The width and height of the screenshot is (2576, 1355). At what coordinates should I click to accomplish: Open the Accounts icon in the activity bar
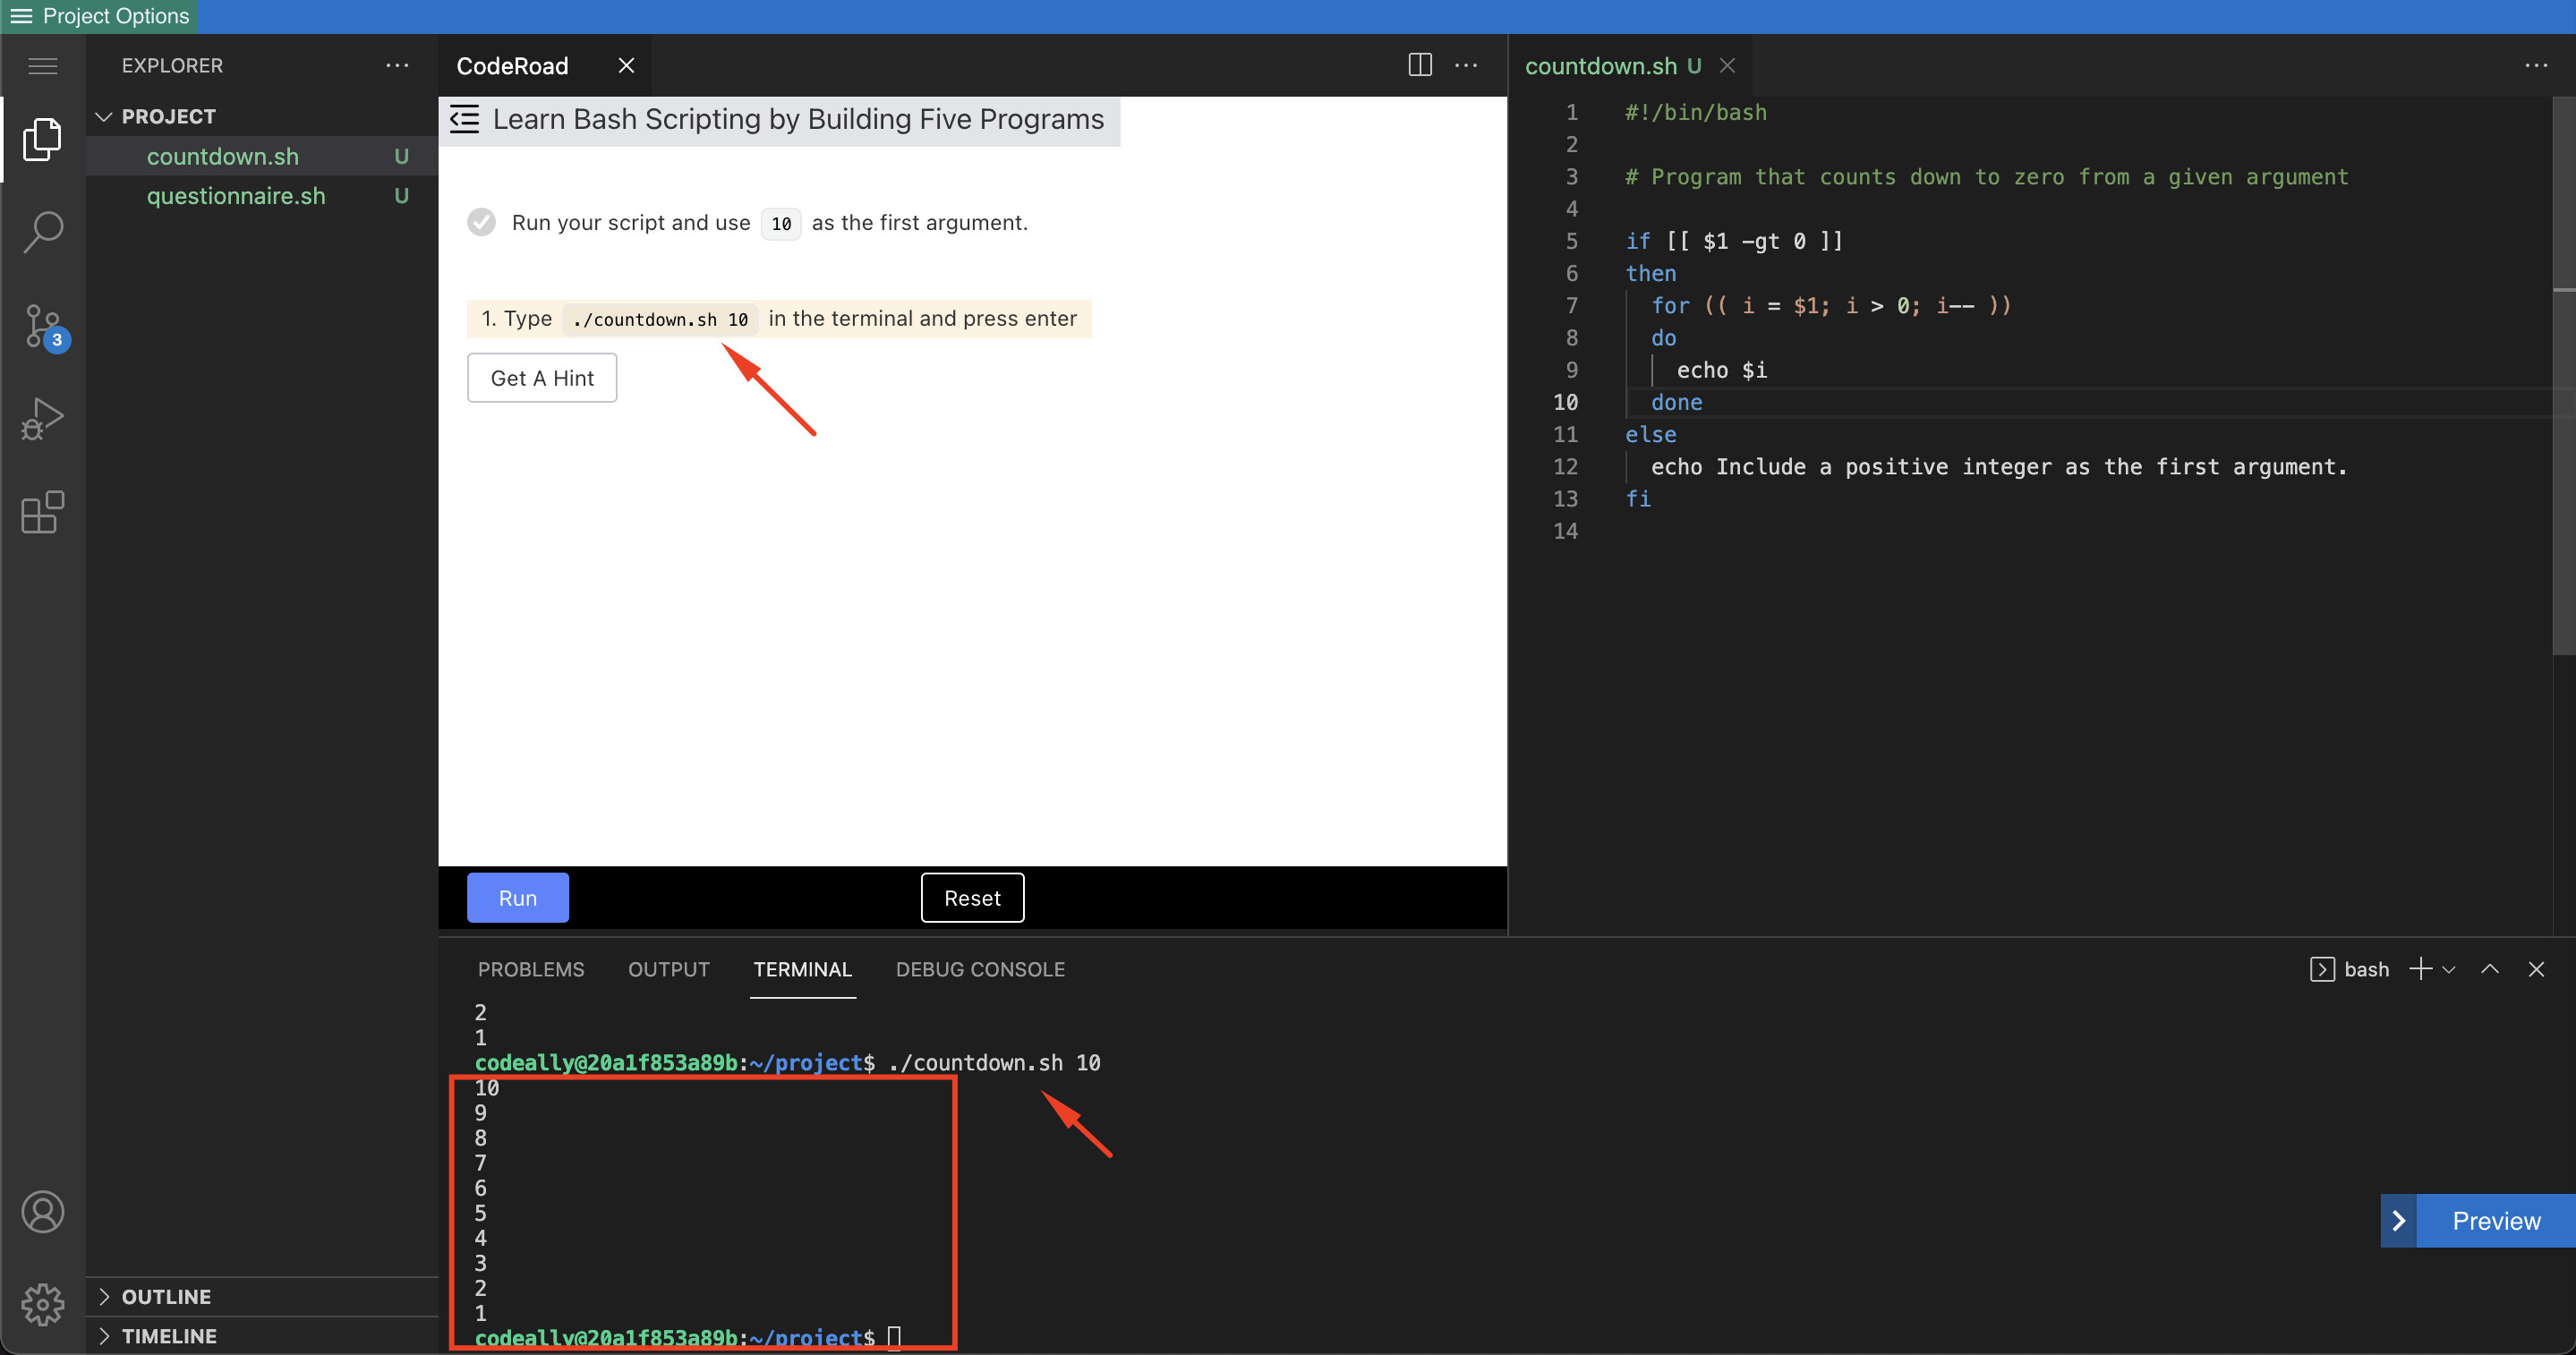coord(42,1212)
